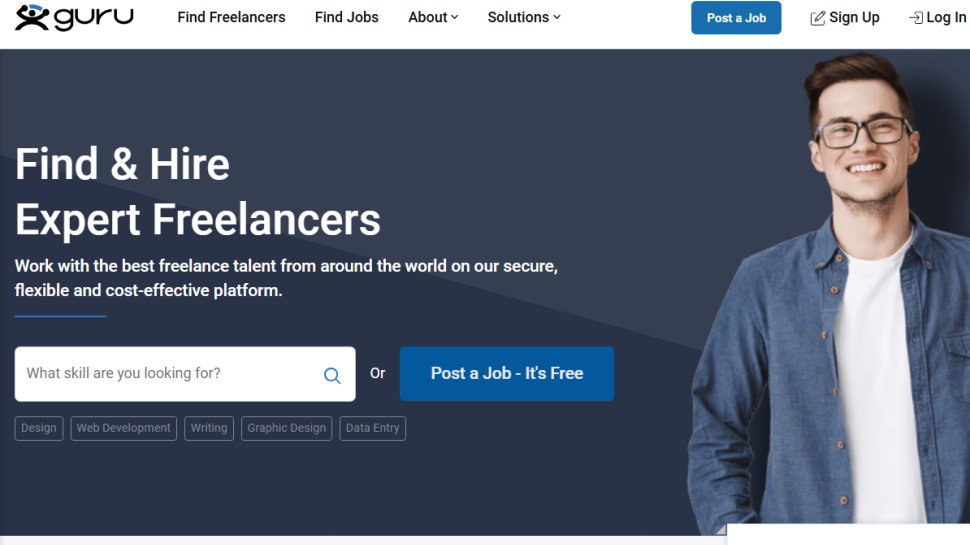
Task: Click the Sign Up link
Action: [x=854, y=18]
